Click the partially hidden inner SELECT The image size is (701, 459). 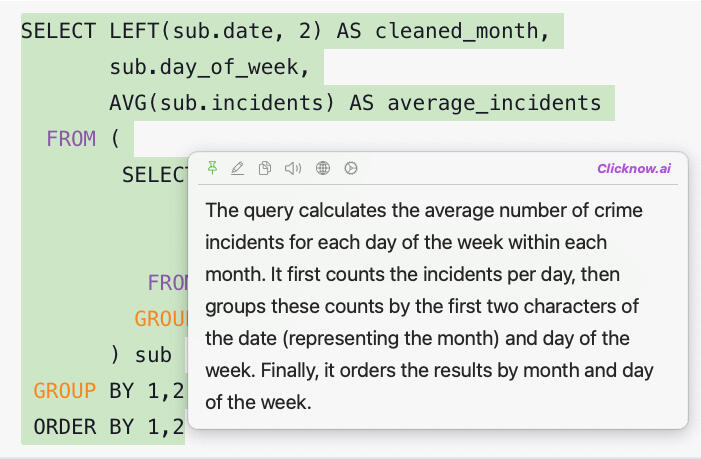[155, 175]
